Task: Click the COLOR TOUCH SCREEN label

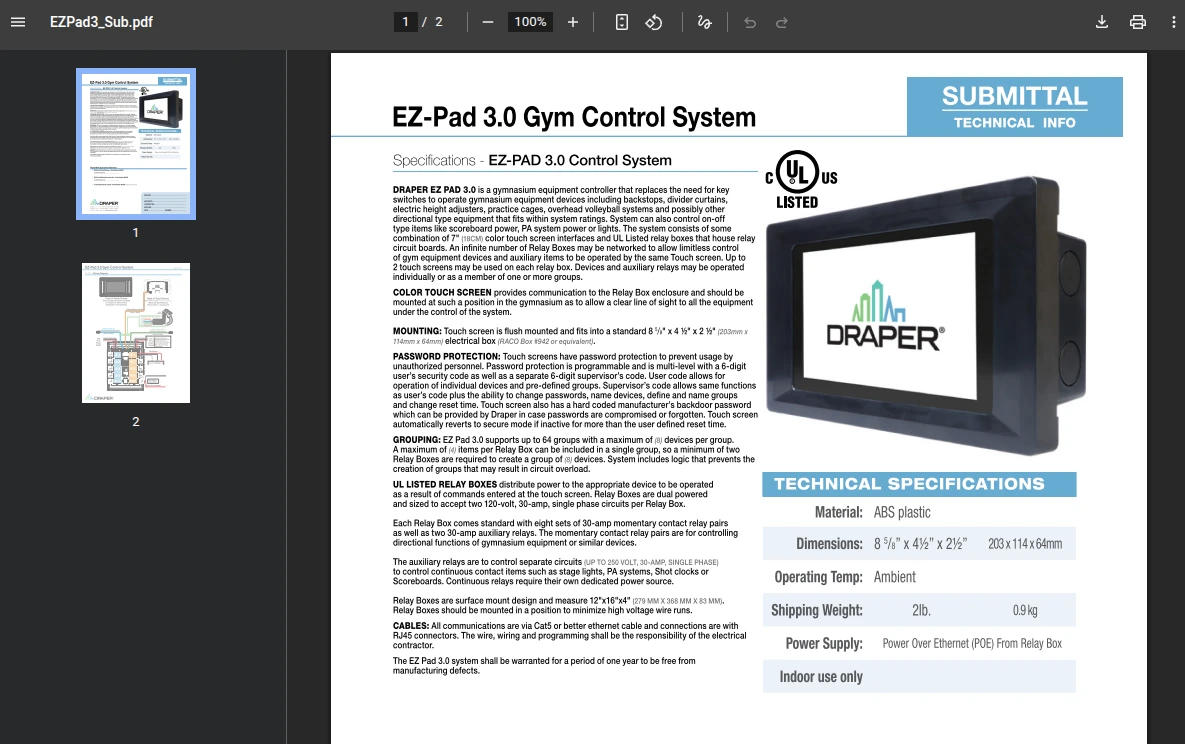Action: point(442,293)
